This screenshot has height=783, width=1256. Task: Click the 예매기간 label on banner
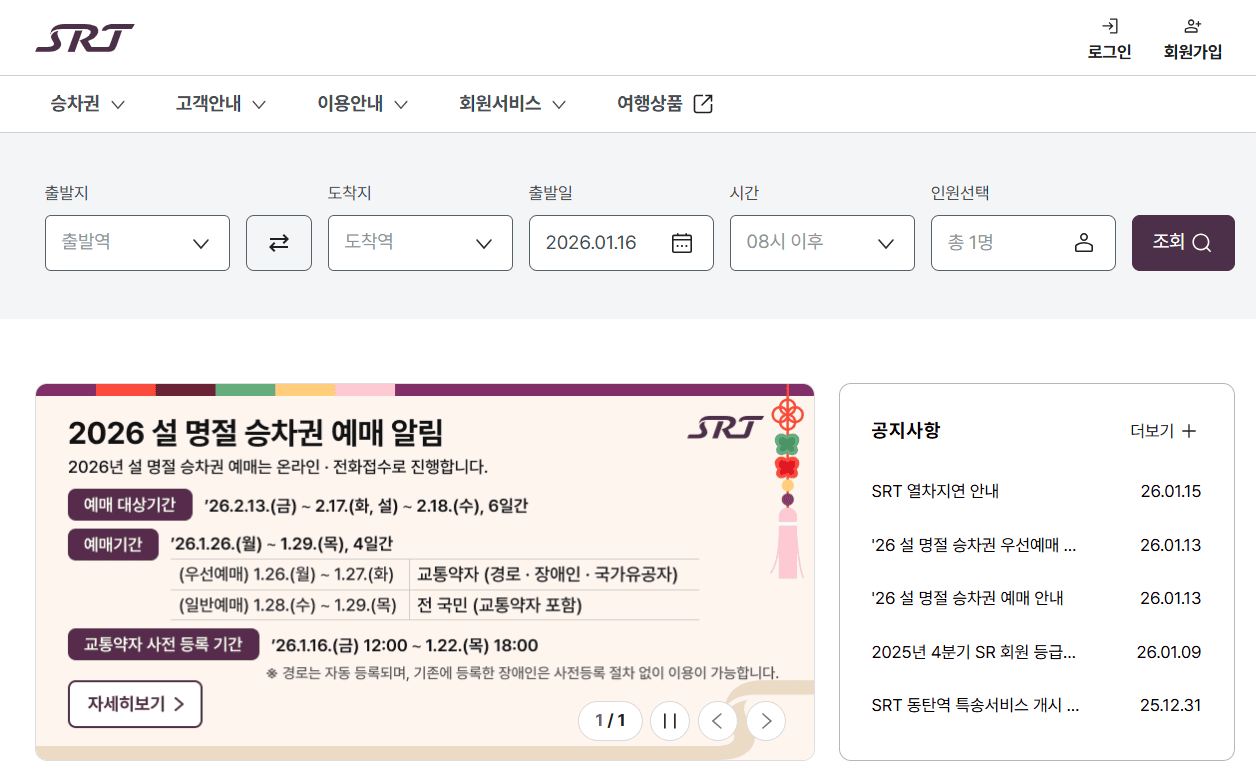click(x=113, y=545)
